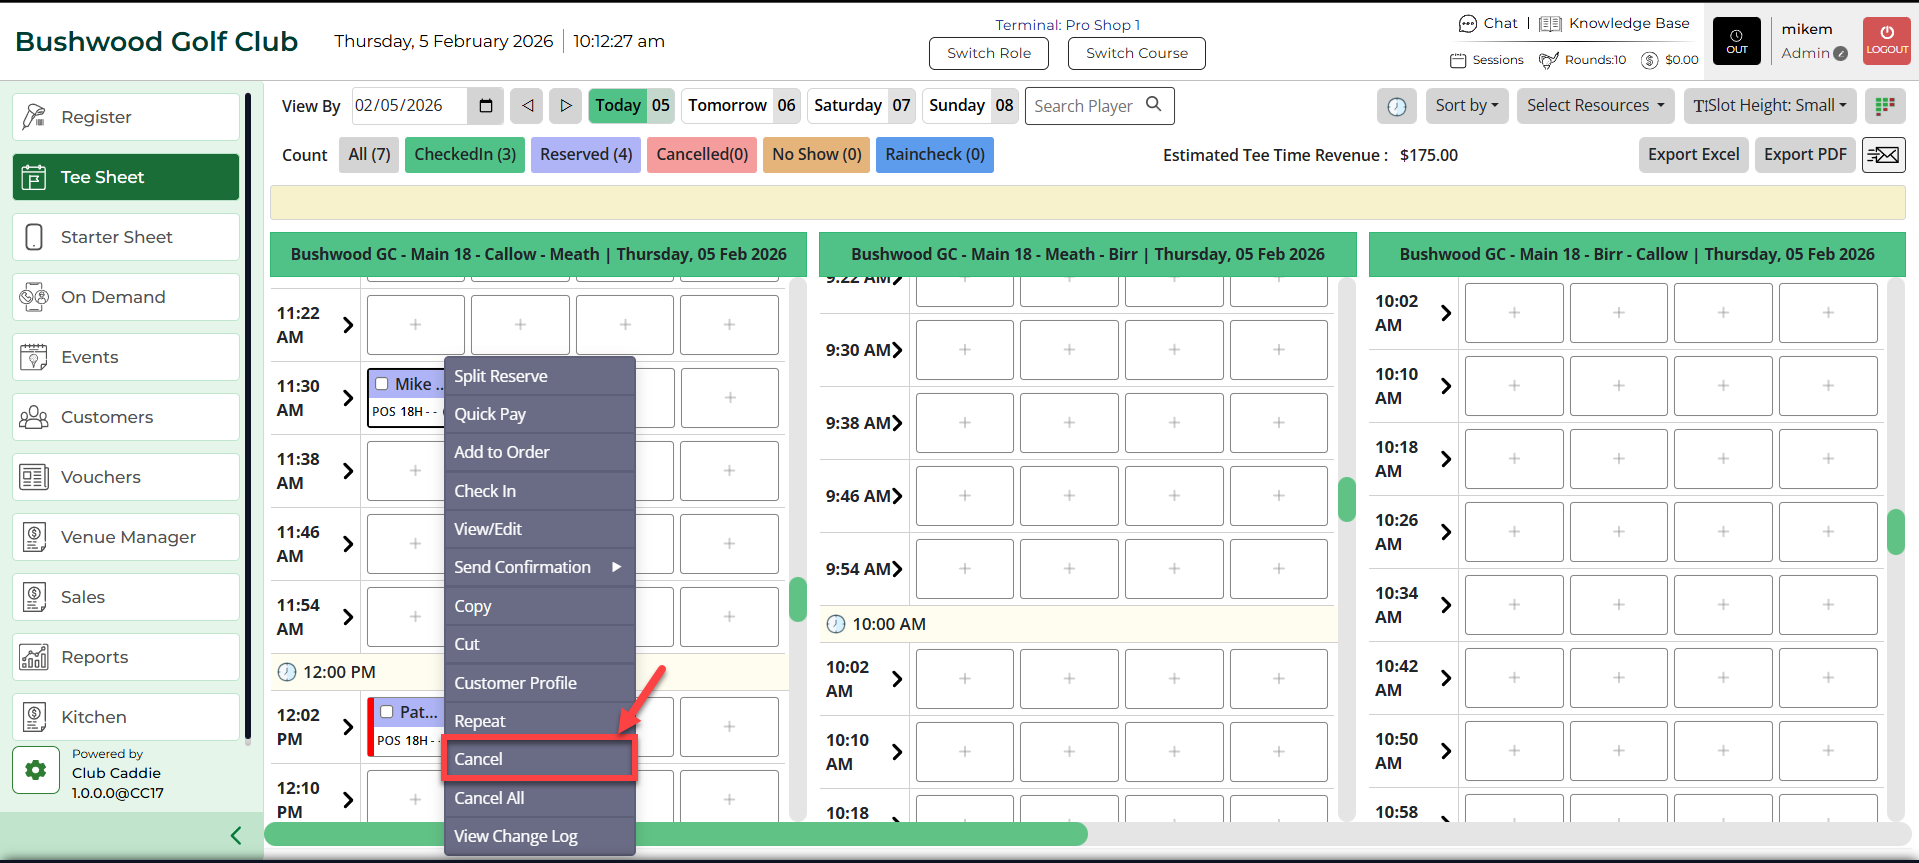This screenshot has height=863, width=1919.
Task: Click the Search Player input field
Action: pyautogui.click(x=1086, y=106)
